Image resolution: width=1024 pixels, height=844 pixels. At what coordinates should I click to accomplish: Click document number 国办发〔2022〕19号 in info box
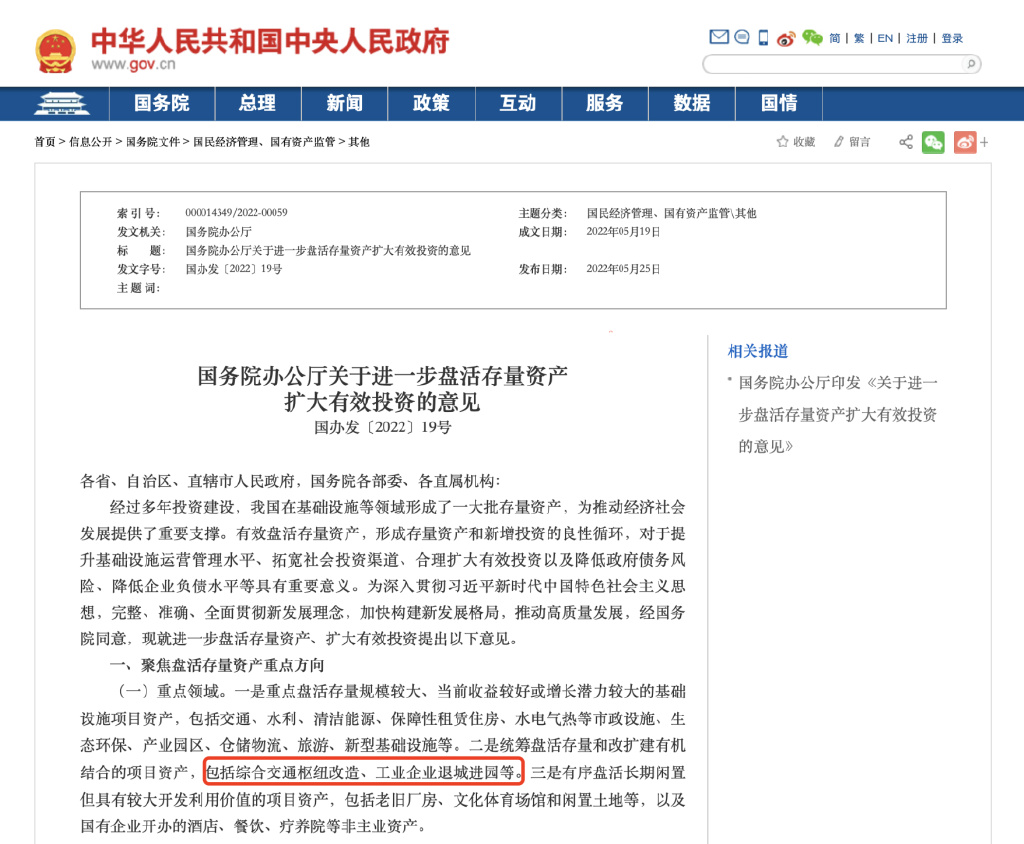234,269
